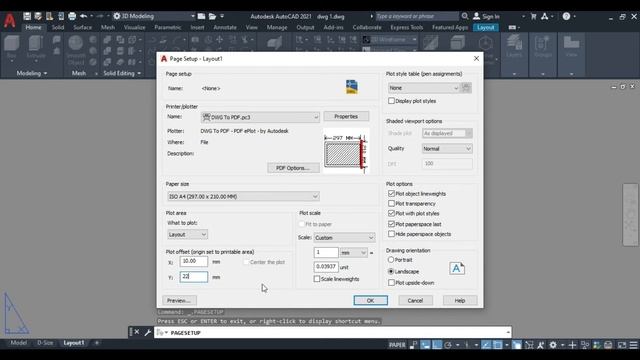Image resolution: width=640 pixels, height=360 pixels.
Task: Click the PDF Options button
Action: 293,168
